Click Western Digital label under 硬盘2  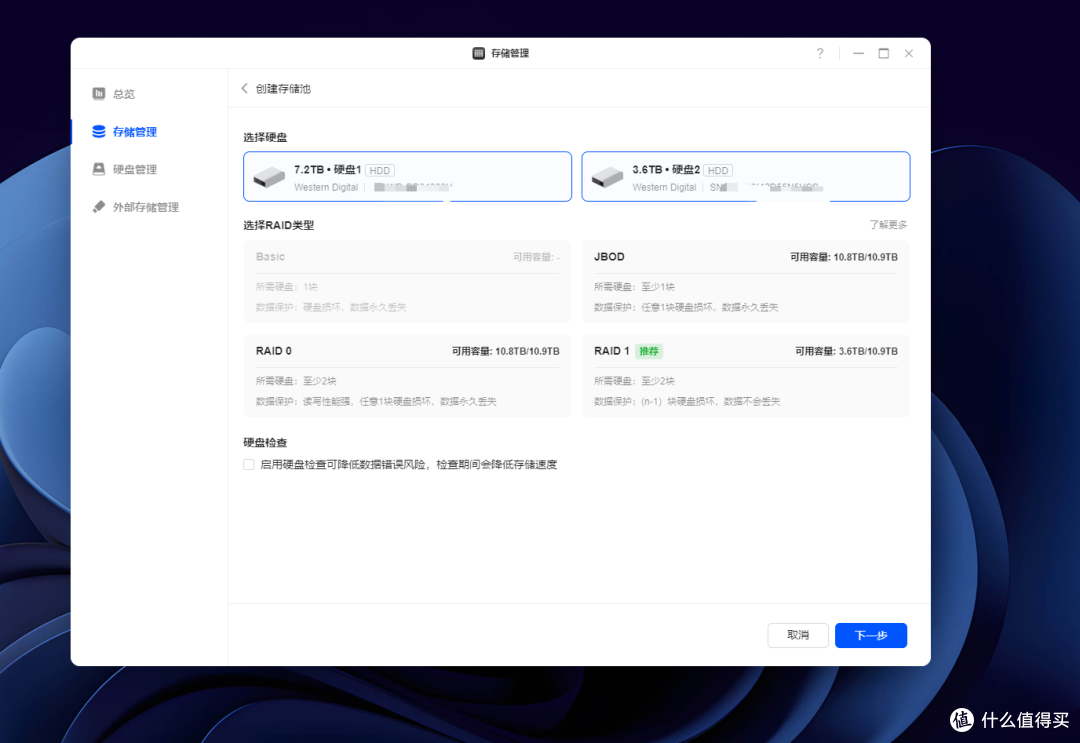coord(664,187)
